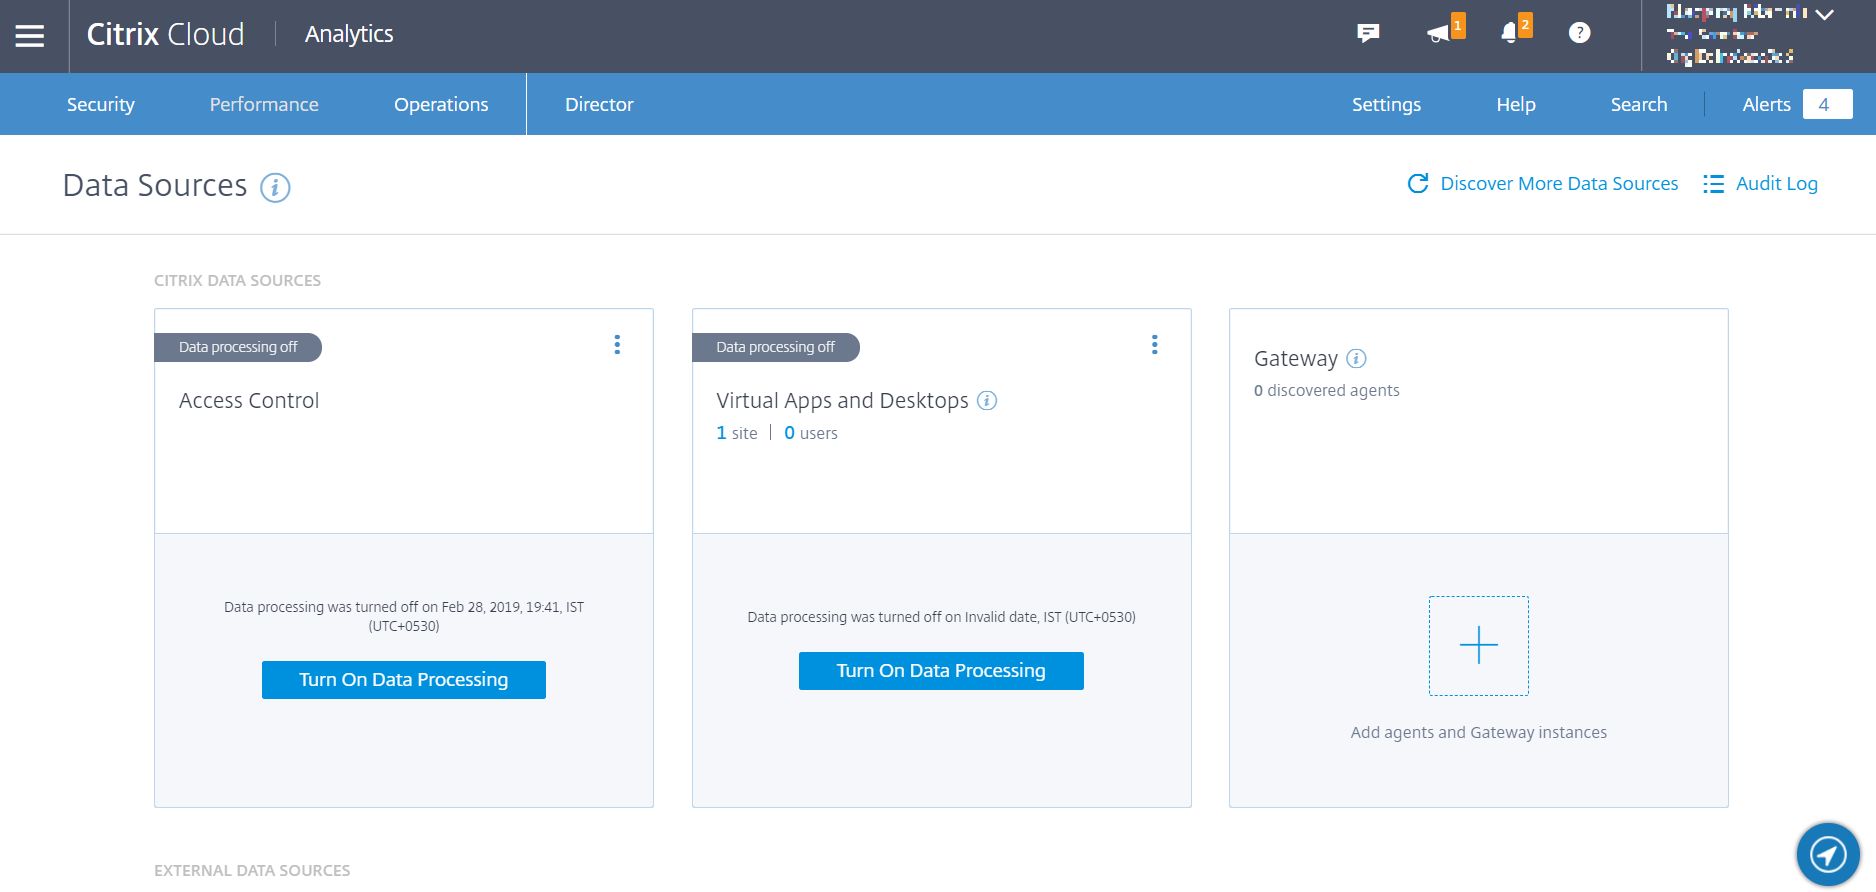1876x892 pixels.
Task: Click the 'Add agents and Gateway instances' text
Action: coord(1479,733)
